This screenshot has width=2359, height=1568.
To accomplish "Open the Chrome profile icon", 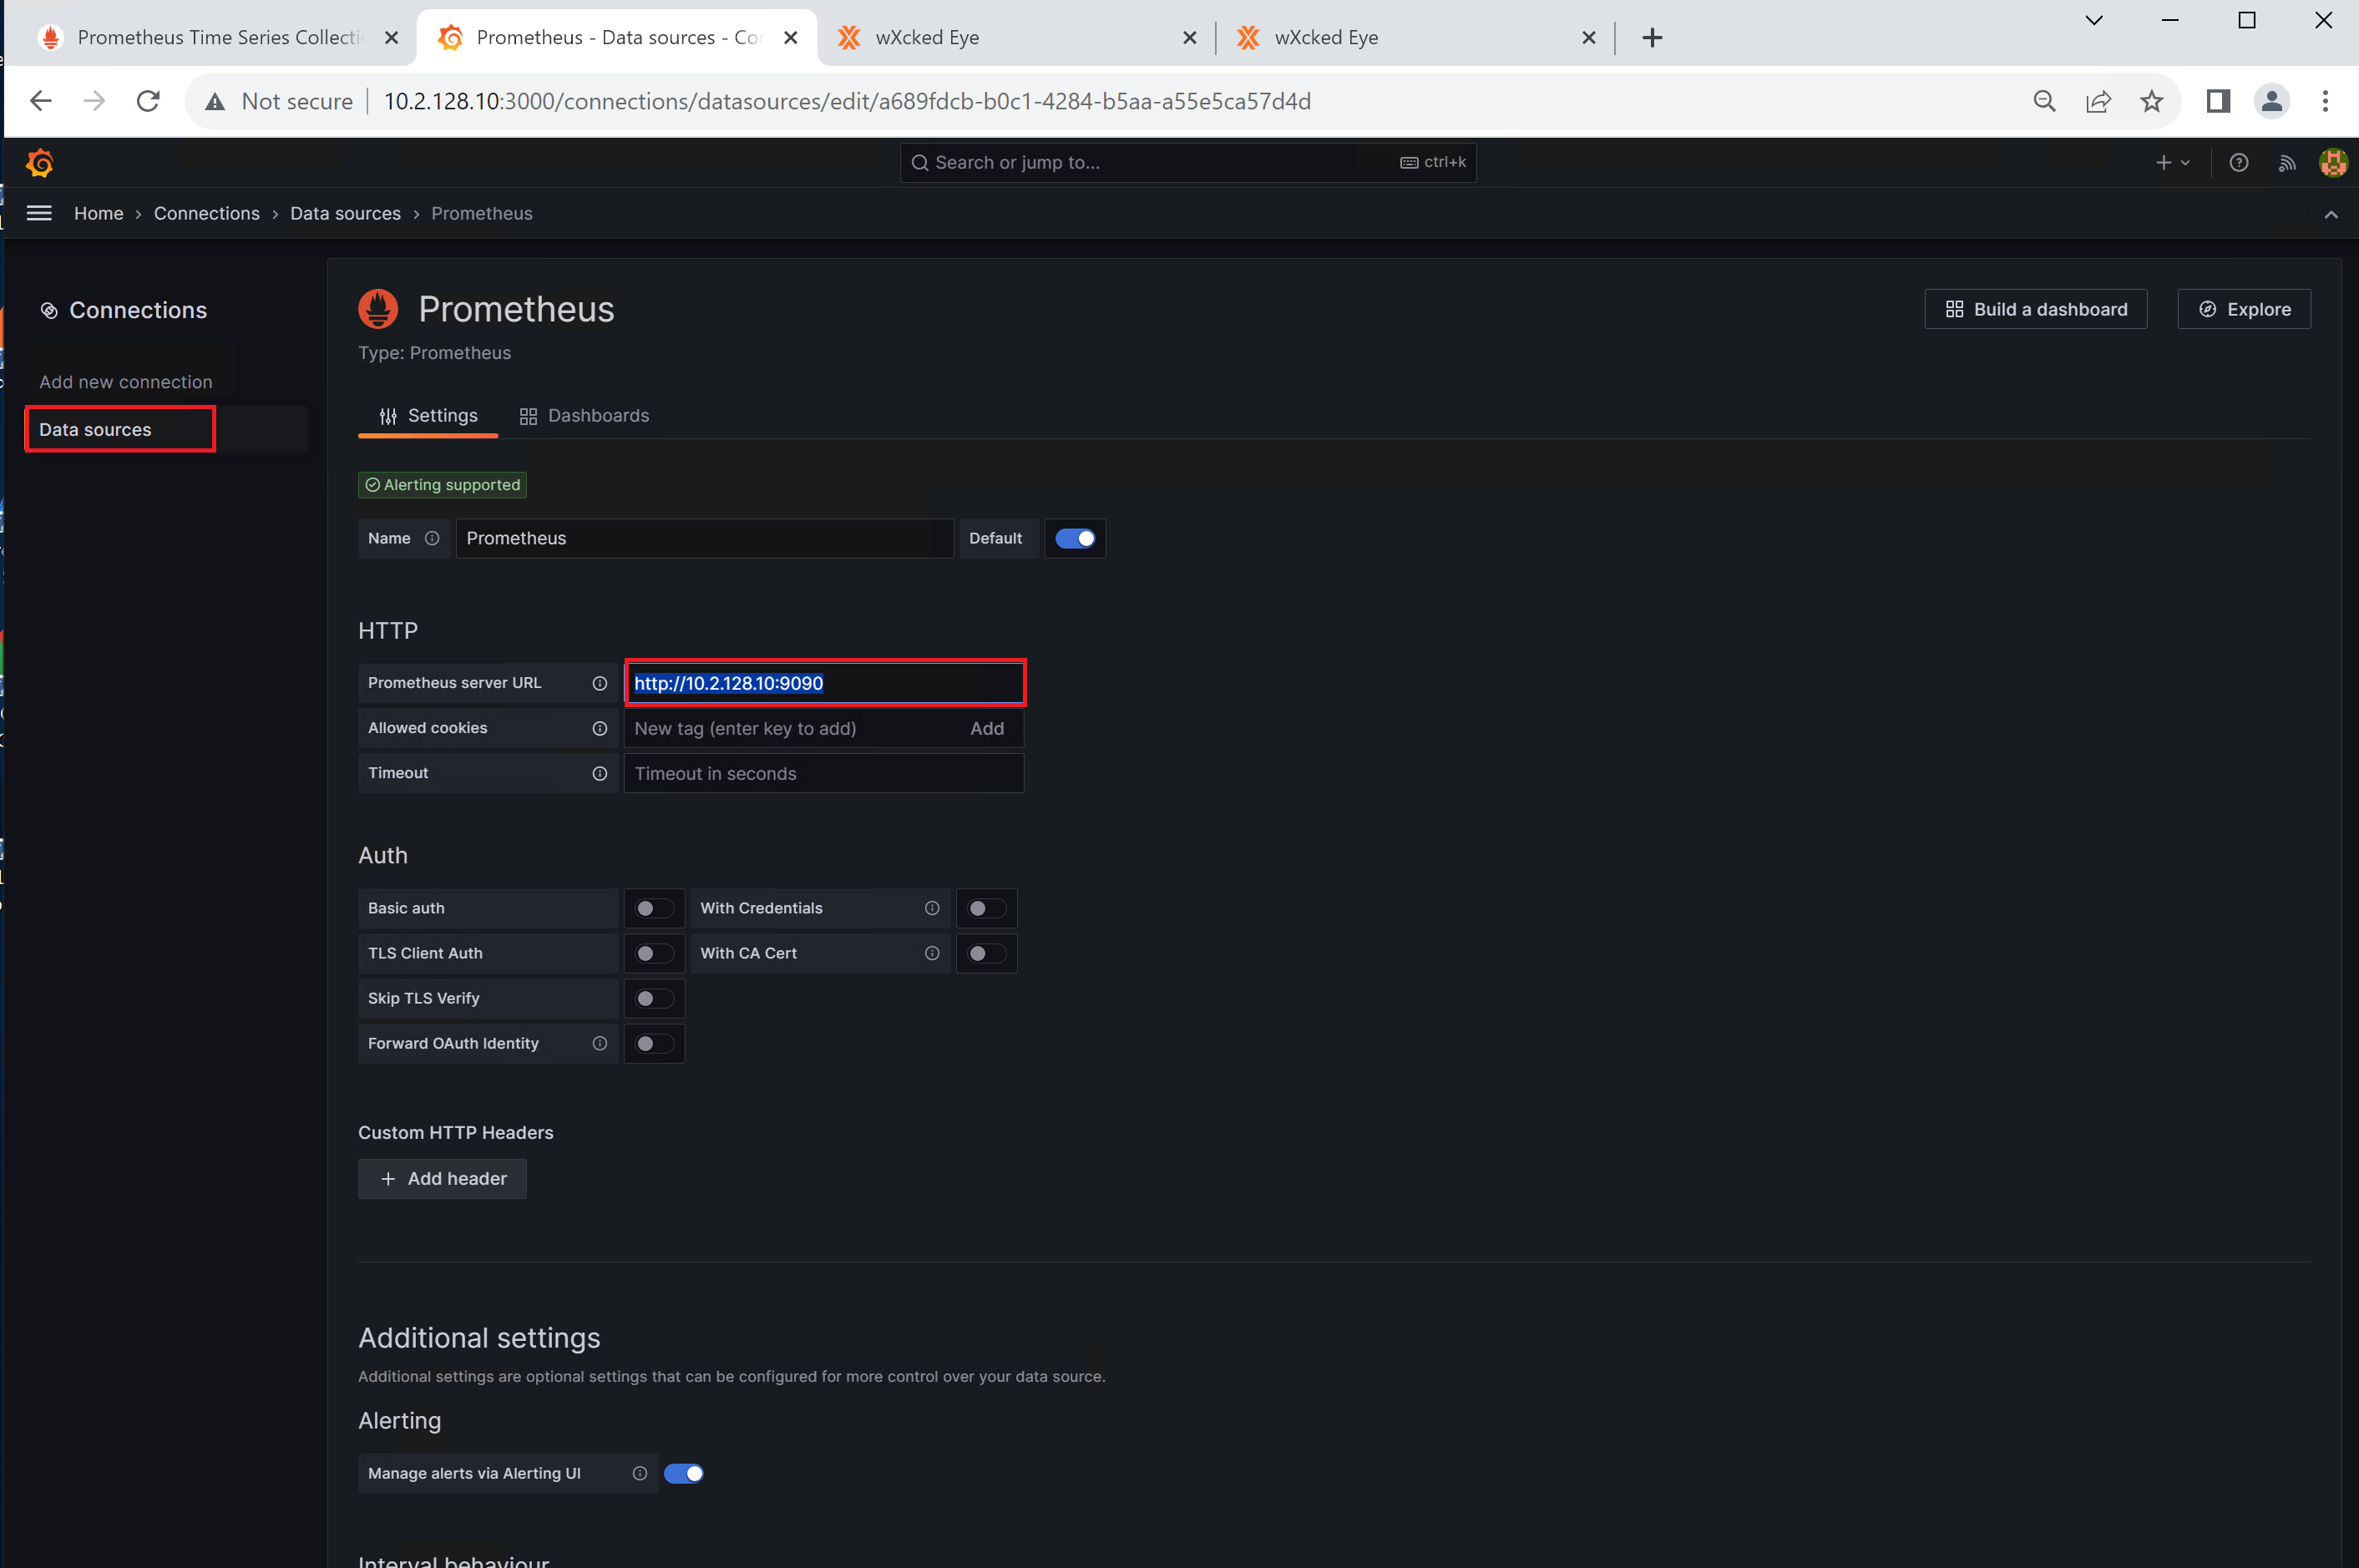I will 2272,101.
